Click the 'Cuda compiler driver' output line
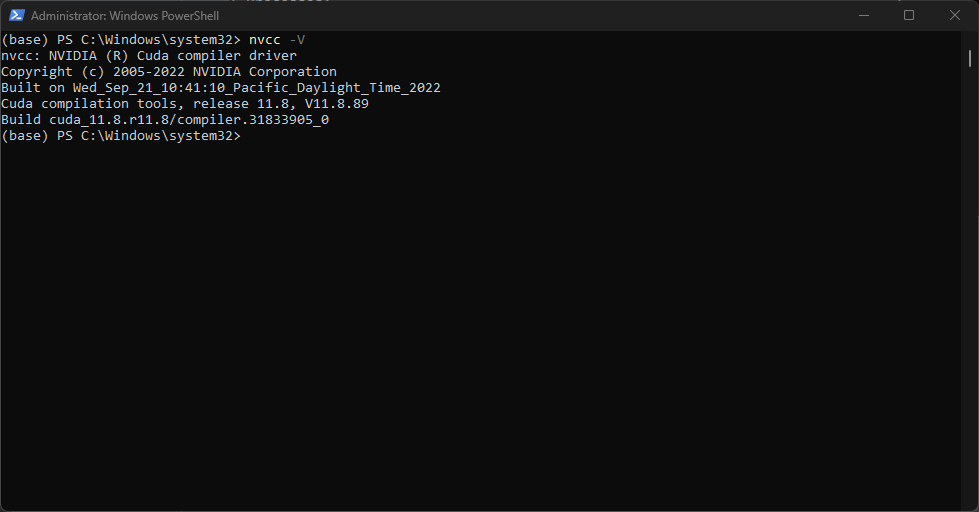 point(149,56)
